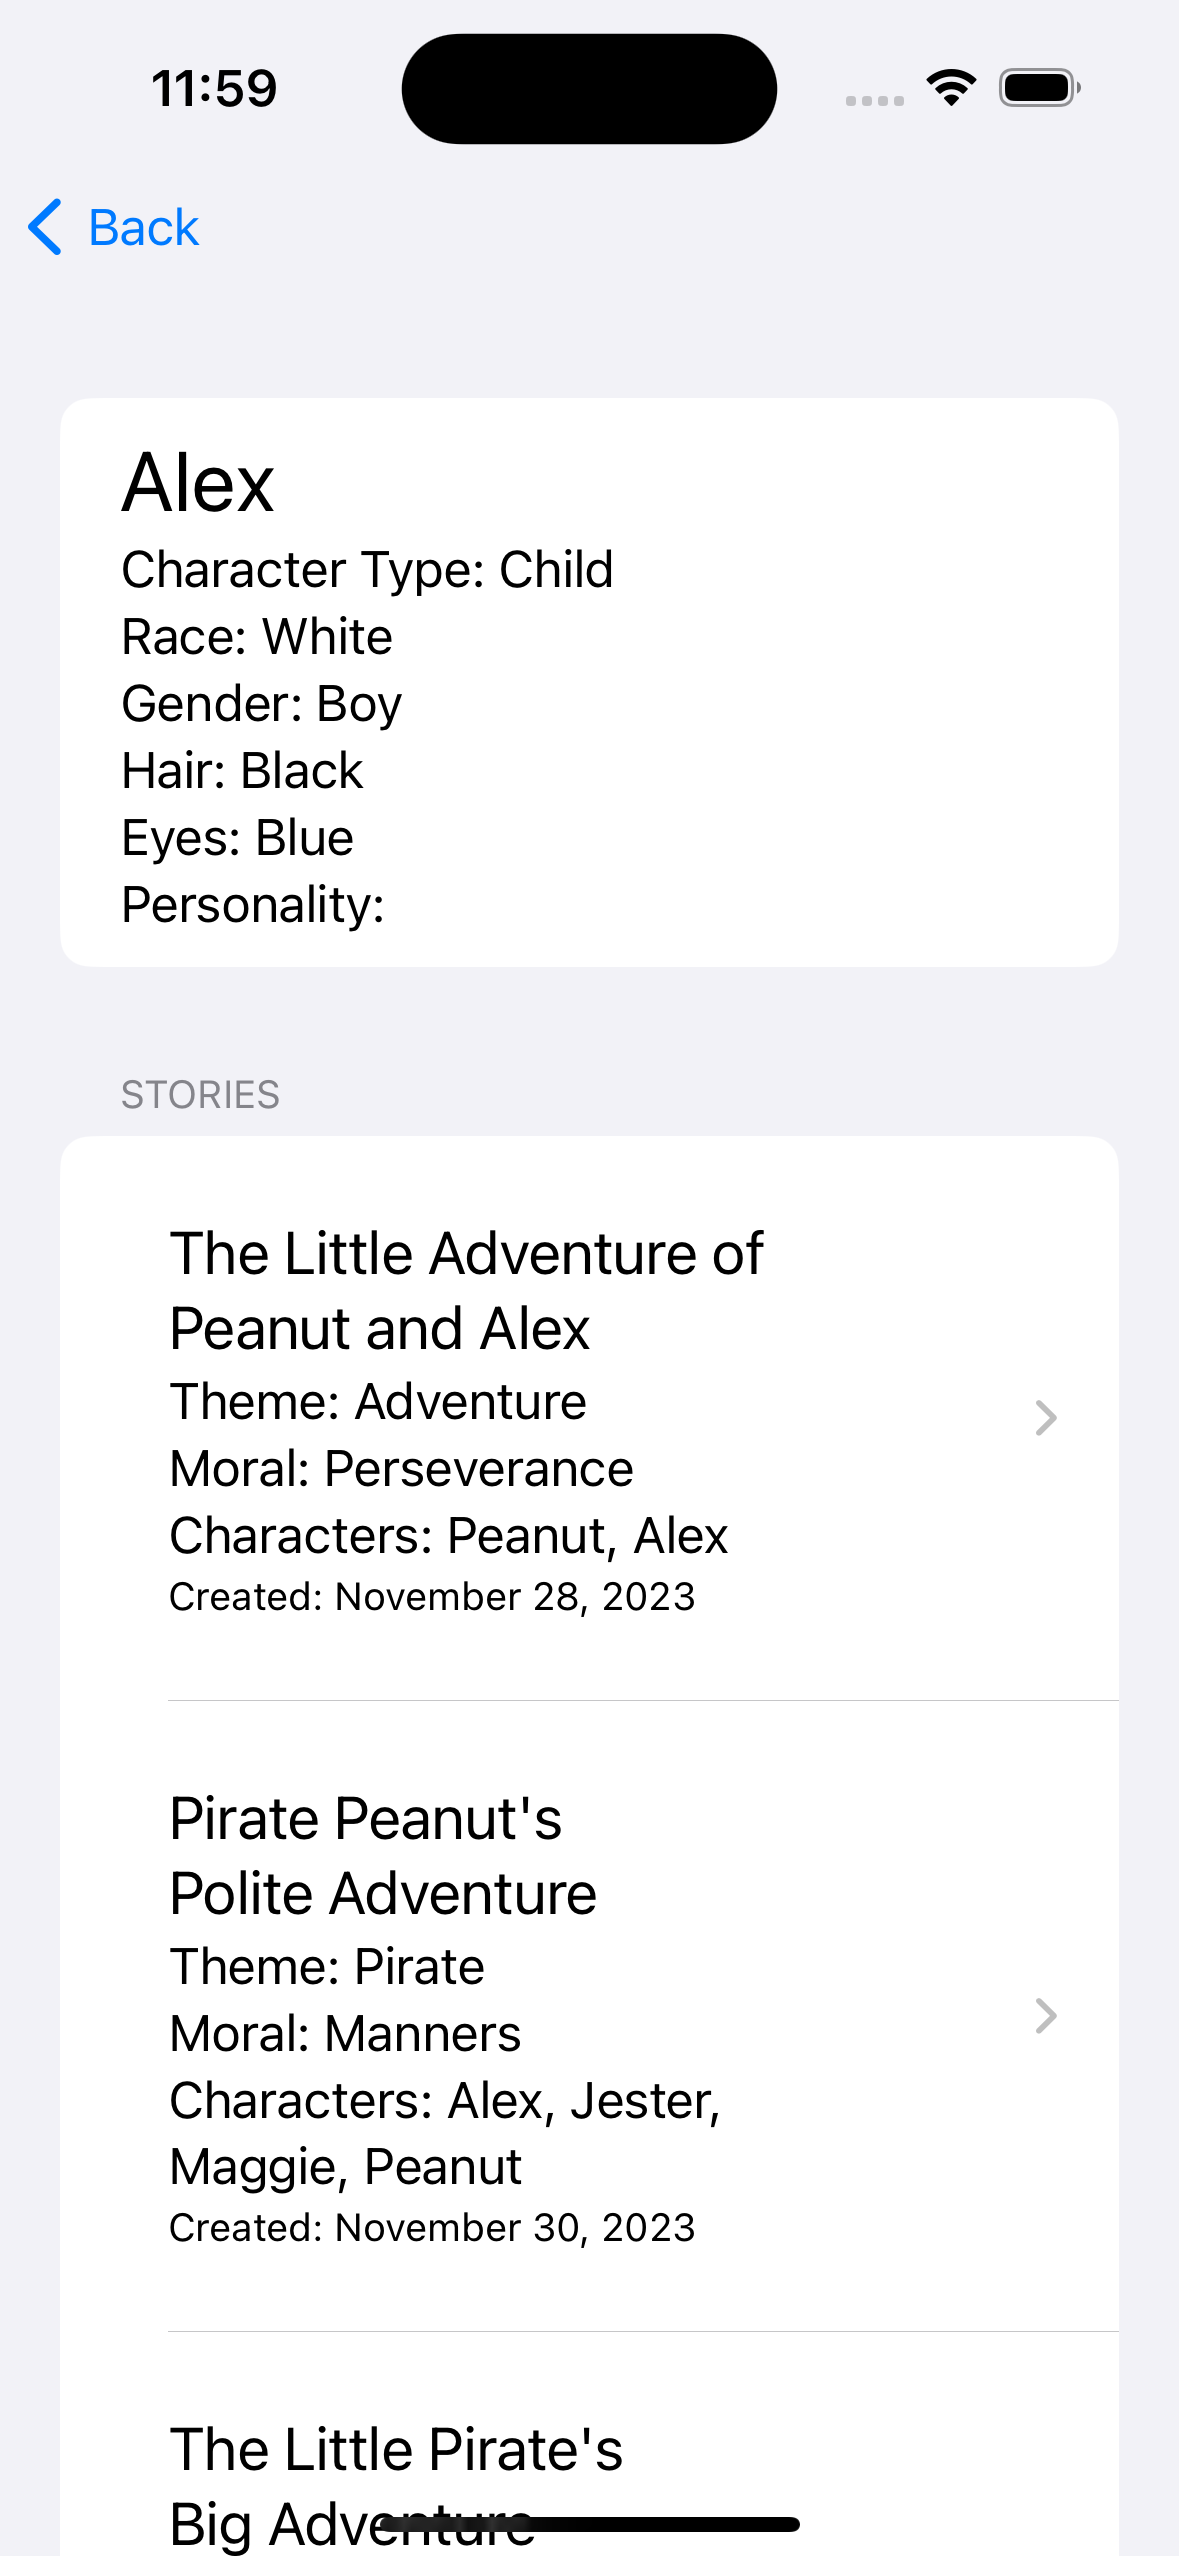Tap the status bar clock showing 11:59
Screen dimensions: 1179x2556
point(214,88)
